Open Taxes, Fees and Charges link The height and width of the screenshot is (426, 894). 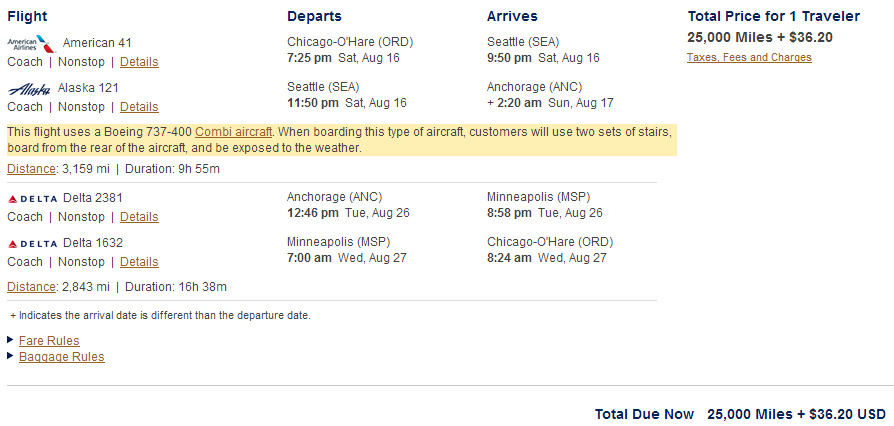pyautogui.click(x=749, y=58)
